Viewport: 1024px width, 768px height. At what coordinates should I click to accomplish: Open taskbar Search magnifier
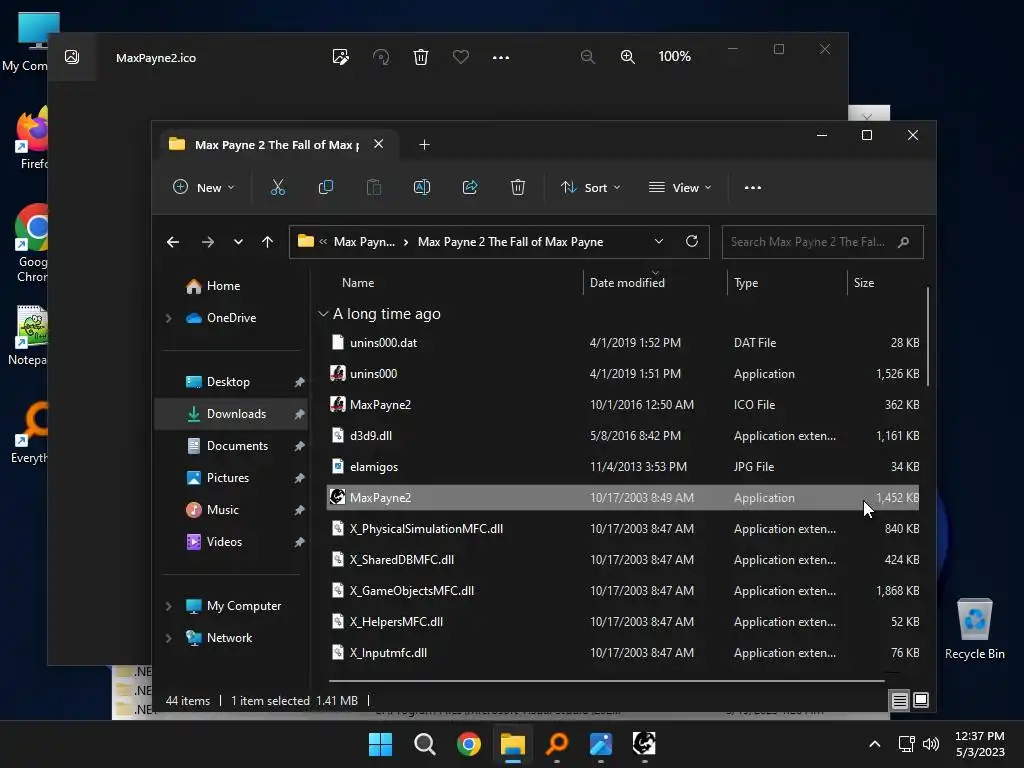point(424,744)
